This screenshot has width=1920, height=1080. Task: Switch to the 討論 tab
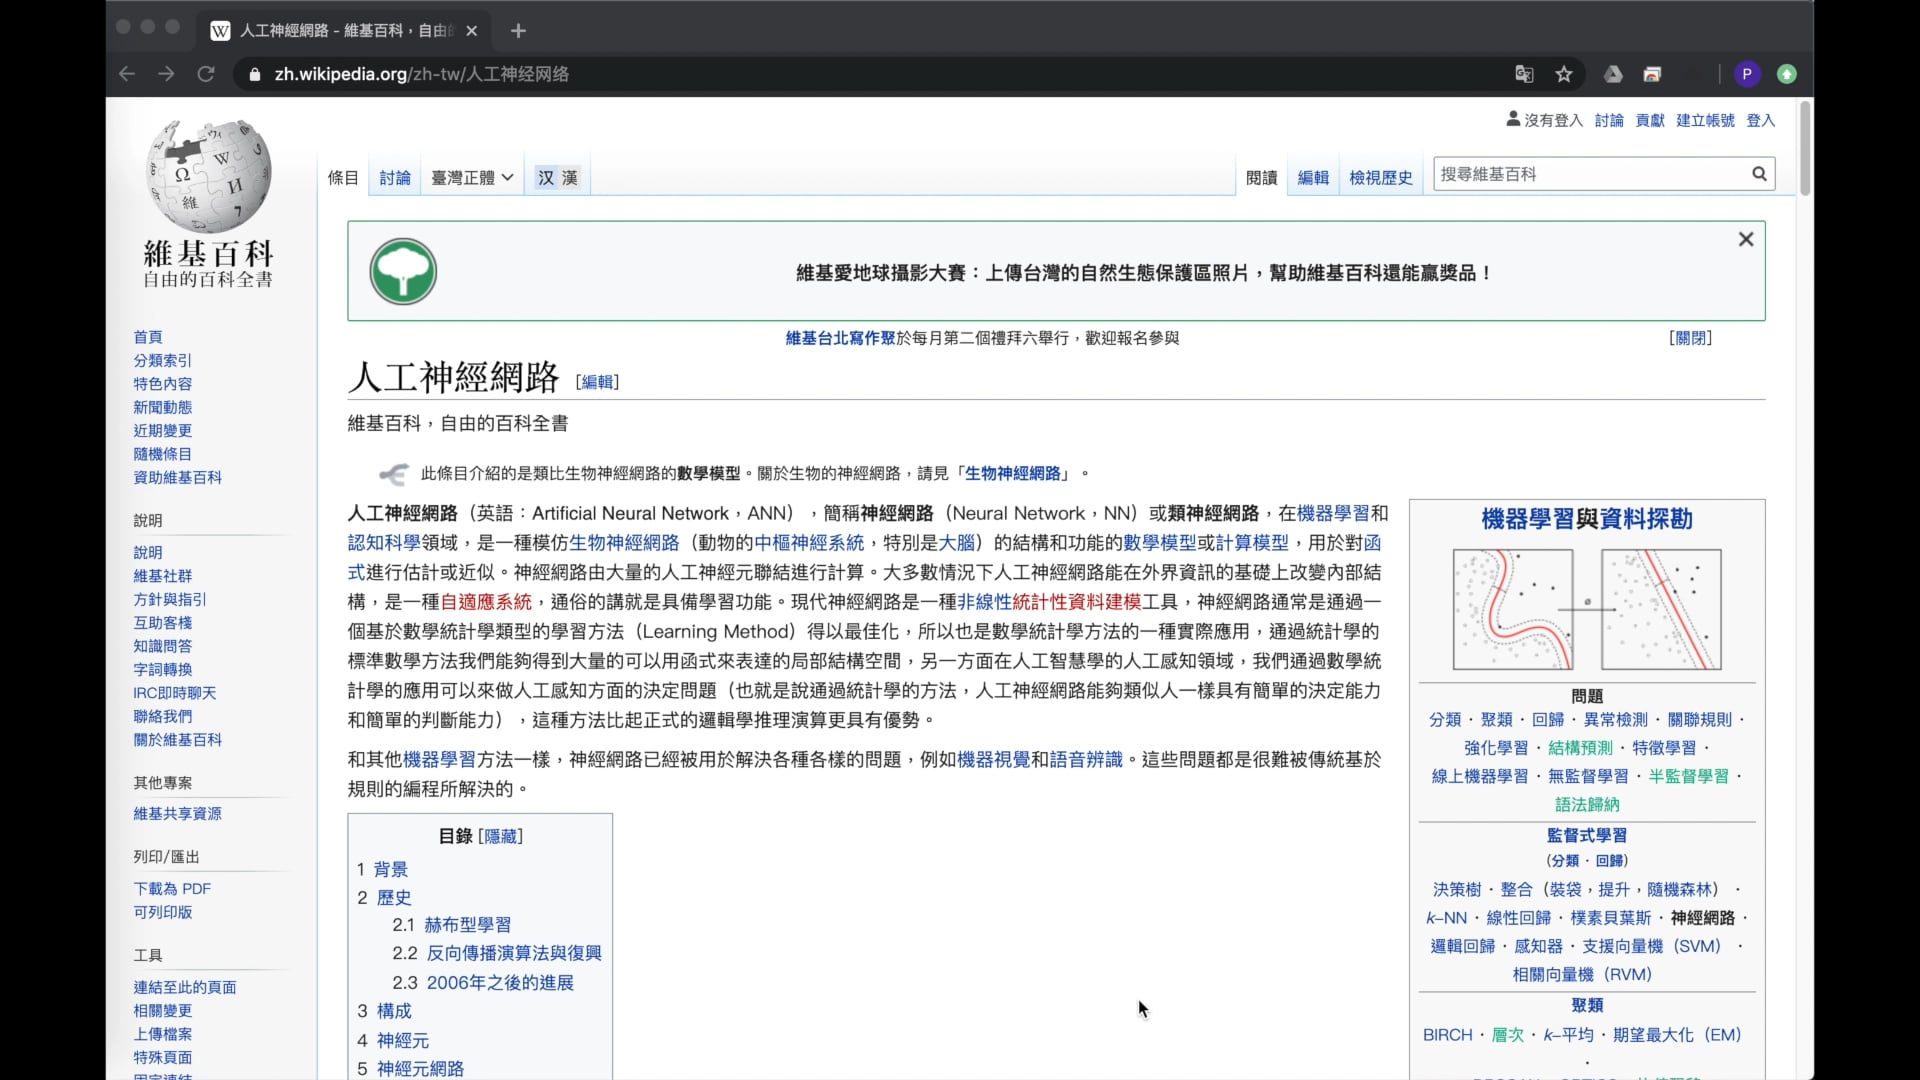pos(395,178)
